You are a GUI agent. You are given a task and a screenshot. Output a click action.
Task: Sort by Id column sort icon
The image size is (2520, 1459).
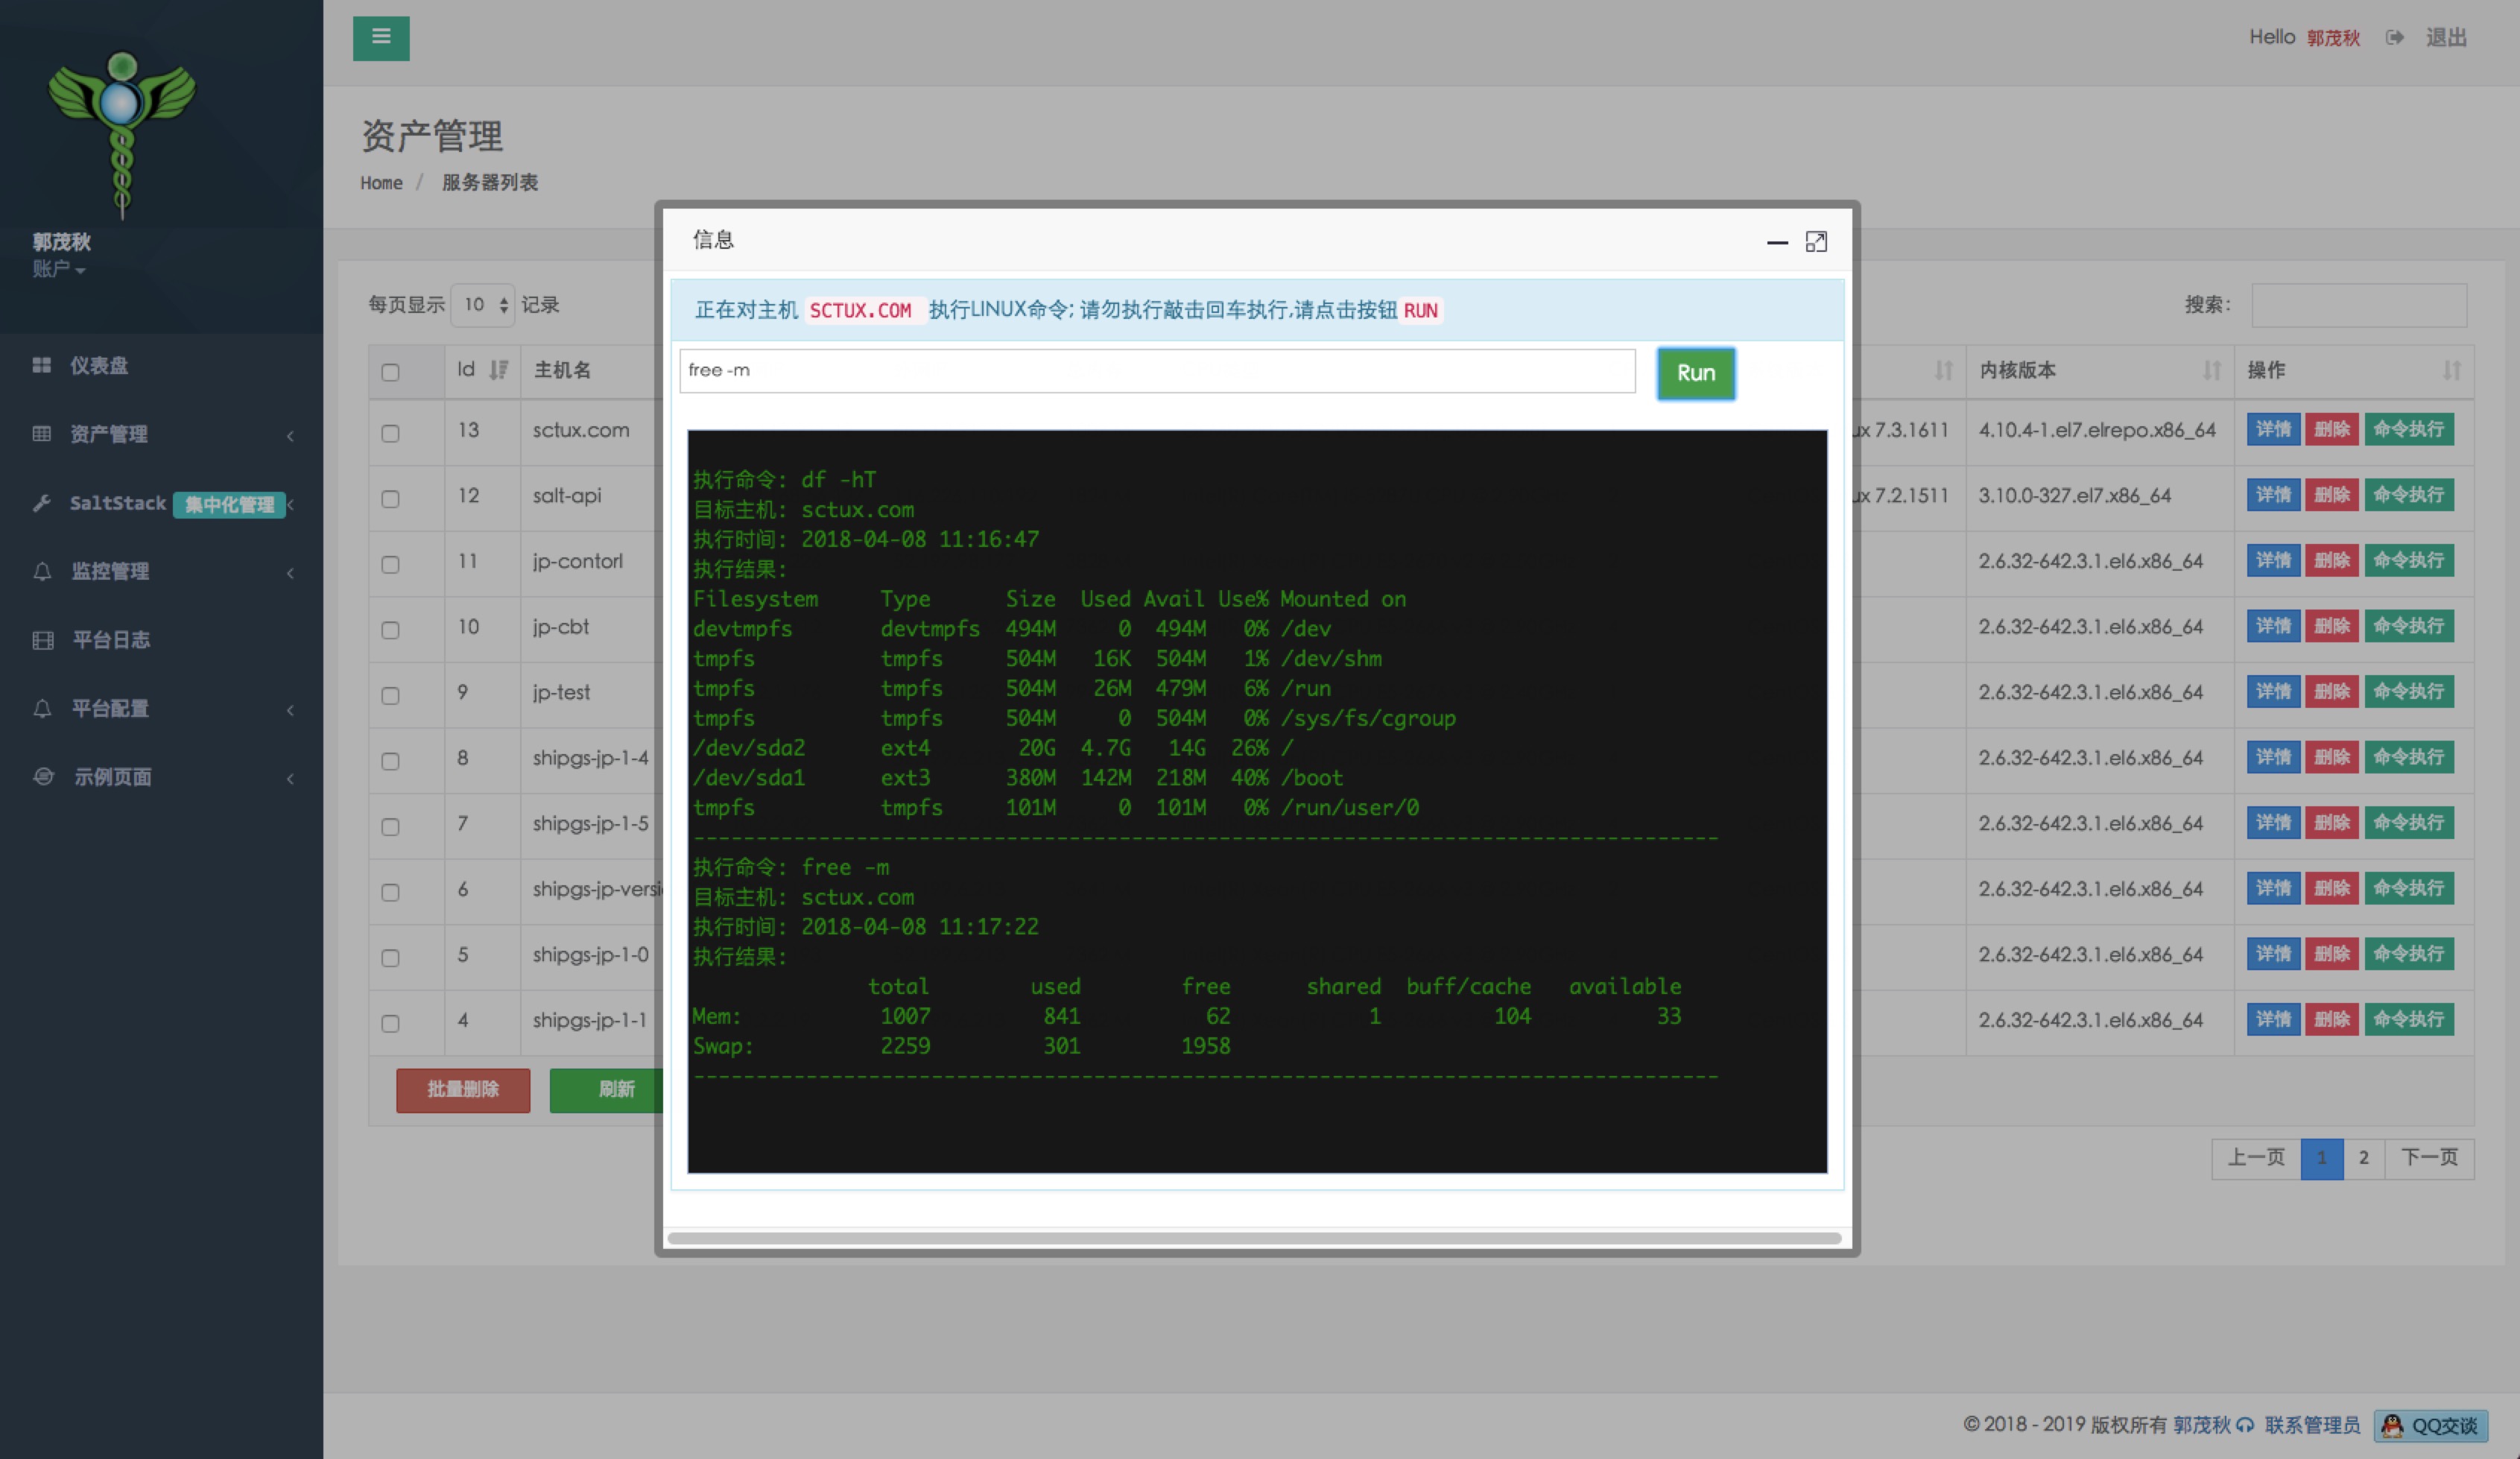[498, 370]
